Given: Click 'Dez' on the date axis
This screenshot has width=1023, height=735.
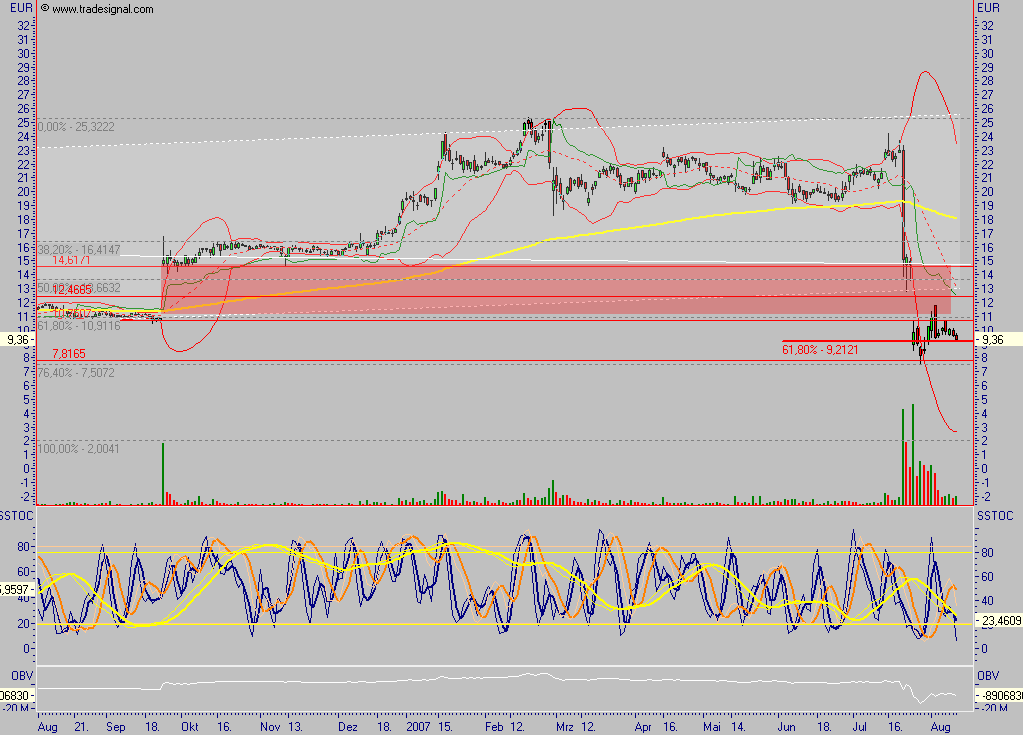Looking at the screenshot, I should coord(348,727).
